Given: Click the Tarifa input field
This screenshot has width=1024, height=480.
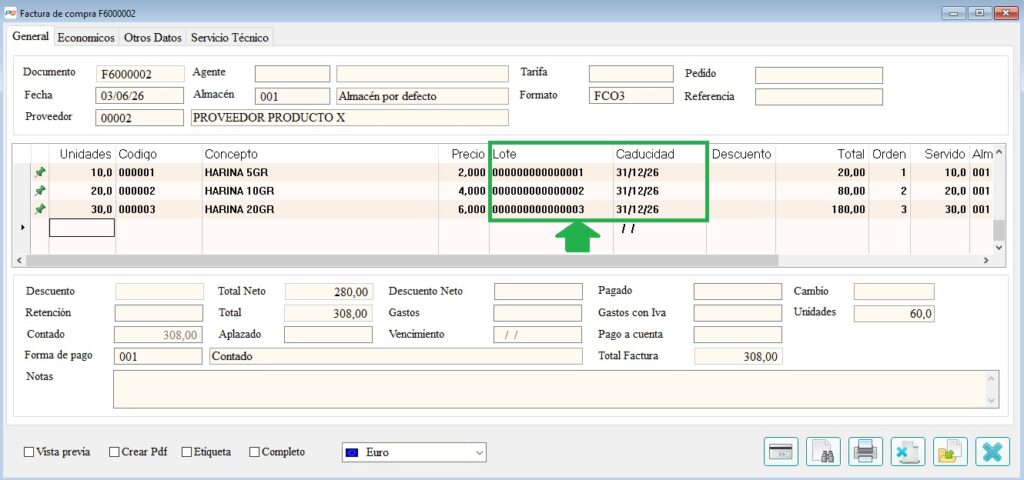Looking at the screenshot, I should [631, 74].
